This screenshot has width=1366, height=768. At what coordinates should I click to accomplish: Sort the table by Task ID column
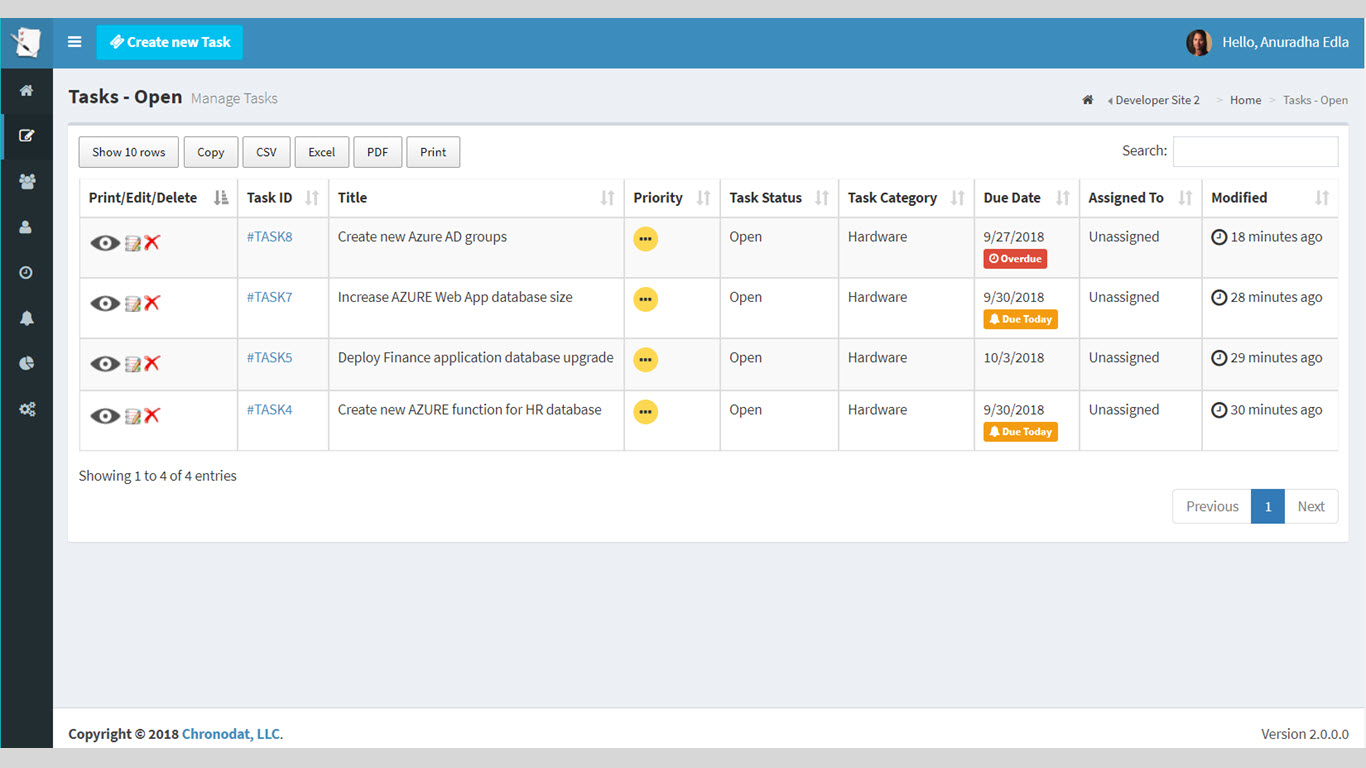[x=283, y=198]
